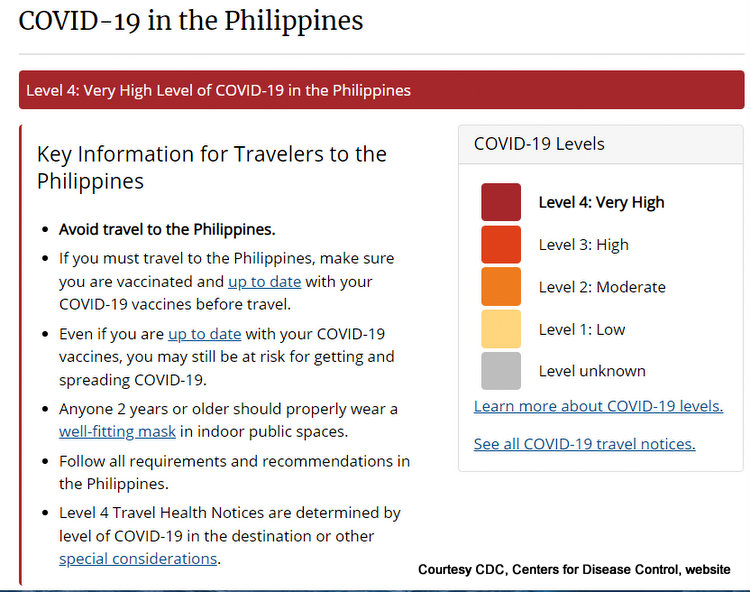Screen dimensions: 750x592
Task: Click the red Level 4 alert banner
Action: click(382, 90)
